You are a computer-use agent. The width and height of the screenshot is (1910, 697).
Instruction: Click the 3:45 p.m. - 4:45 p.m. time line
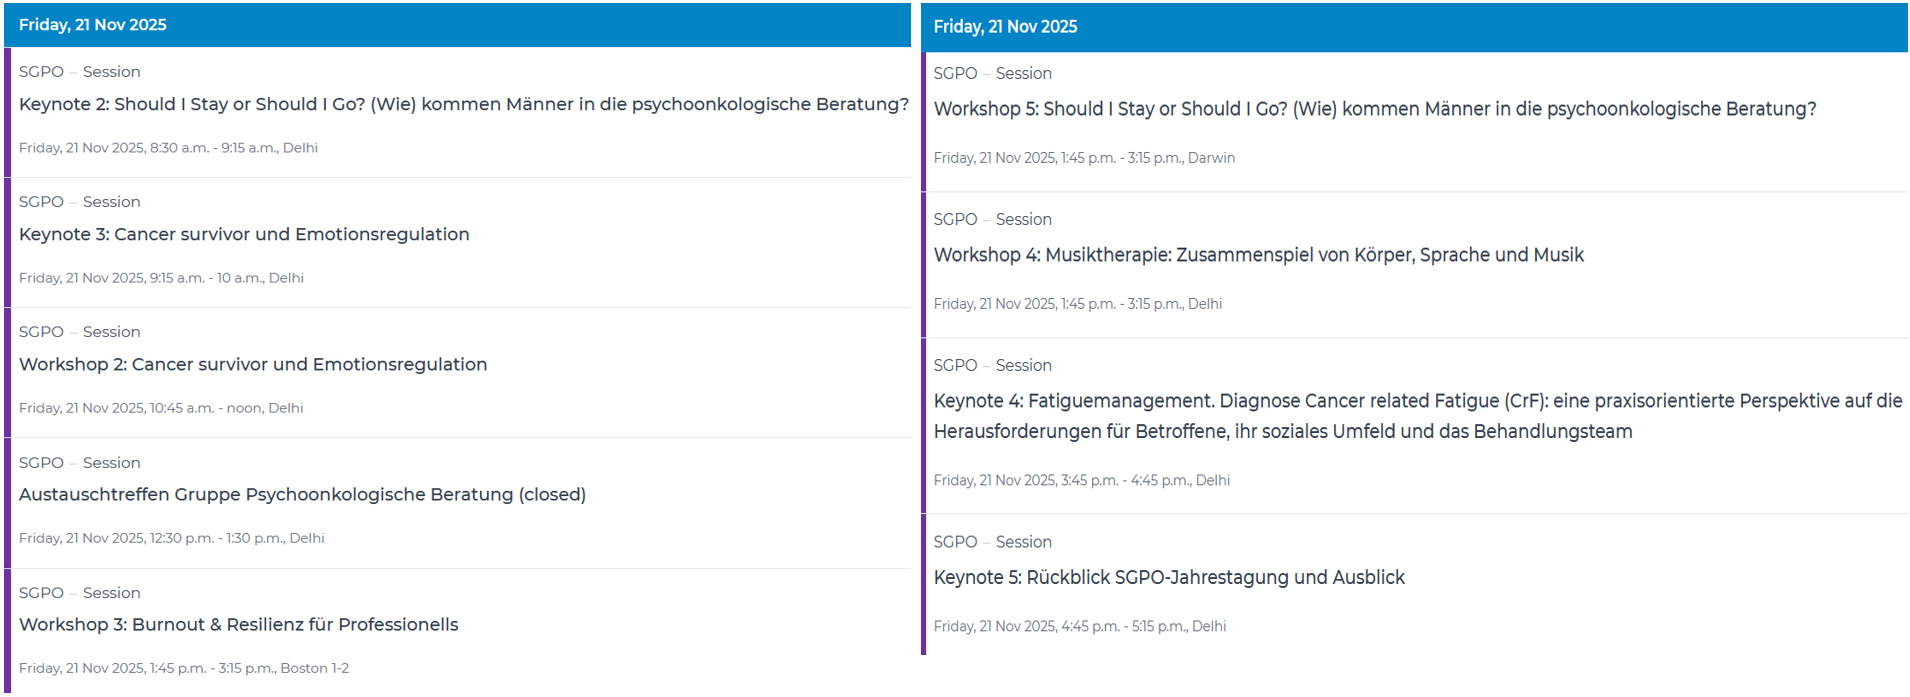coord(1081,480)
